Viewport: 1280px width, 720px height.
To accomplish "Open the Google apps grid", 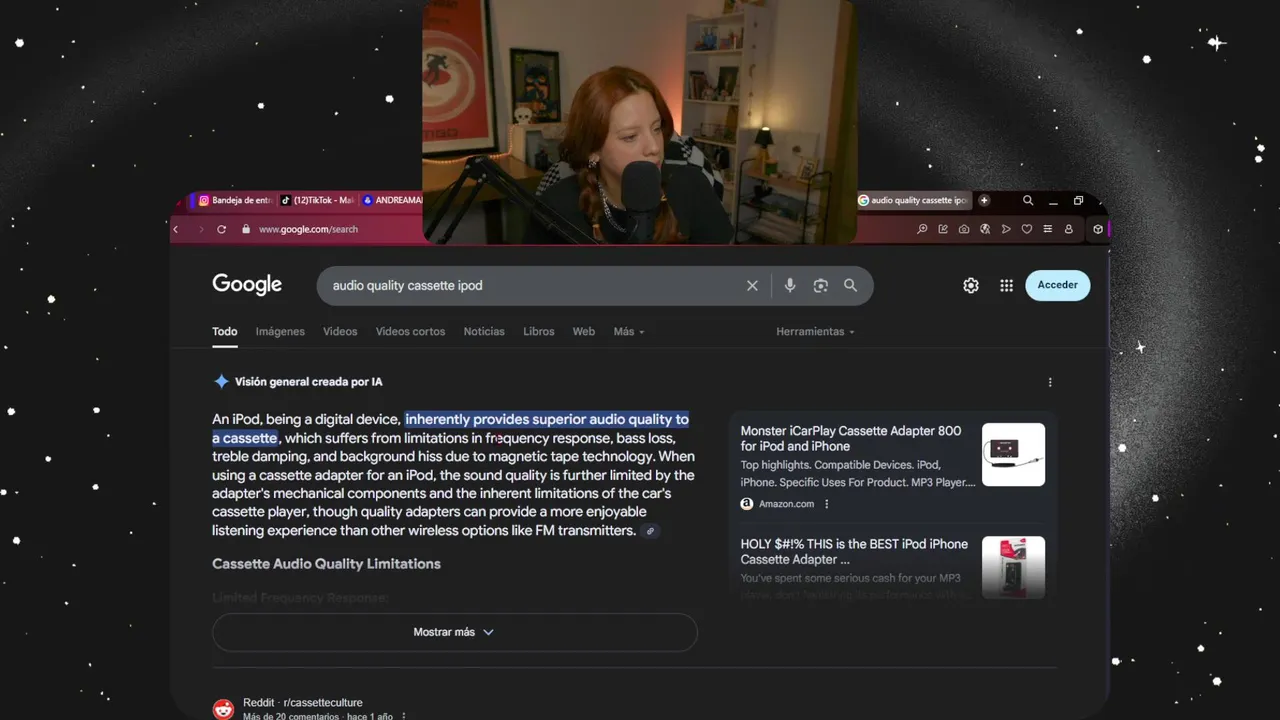I will [x=1007, y=286].
